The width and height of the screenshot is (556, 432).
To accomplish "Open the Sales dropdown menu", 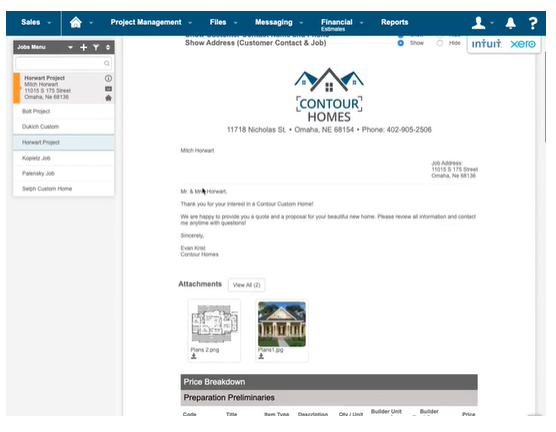I will tap(36, 22).
